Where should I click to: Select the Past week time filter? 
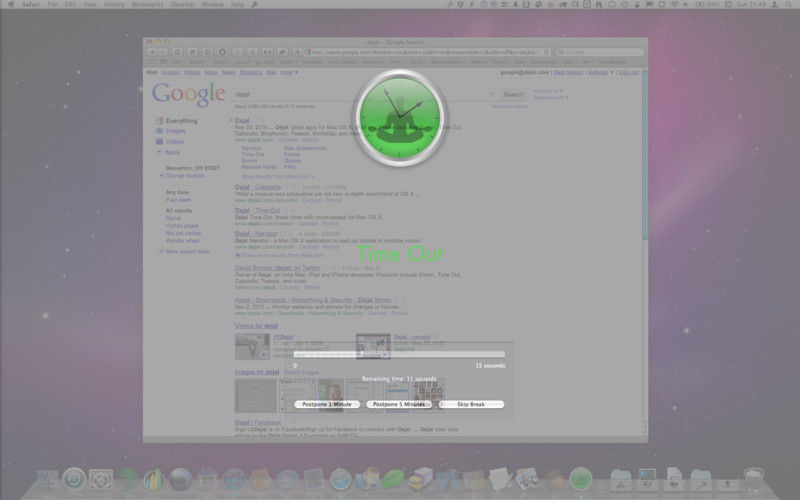[178, 200]
